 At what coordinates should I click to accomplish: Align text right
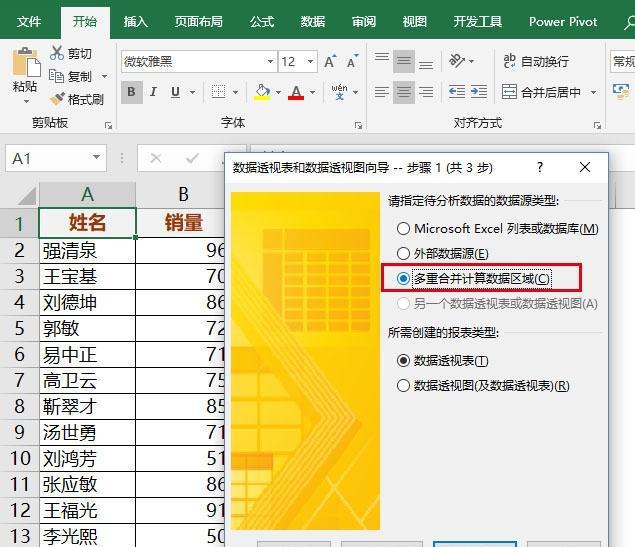[x=426, y=92]
